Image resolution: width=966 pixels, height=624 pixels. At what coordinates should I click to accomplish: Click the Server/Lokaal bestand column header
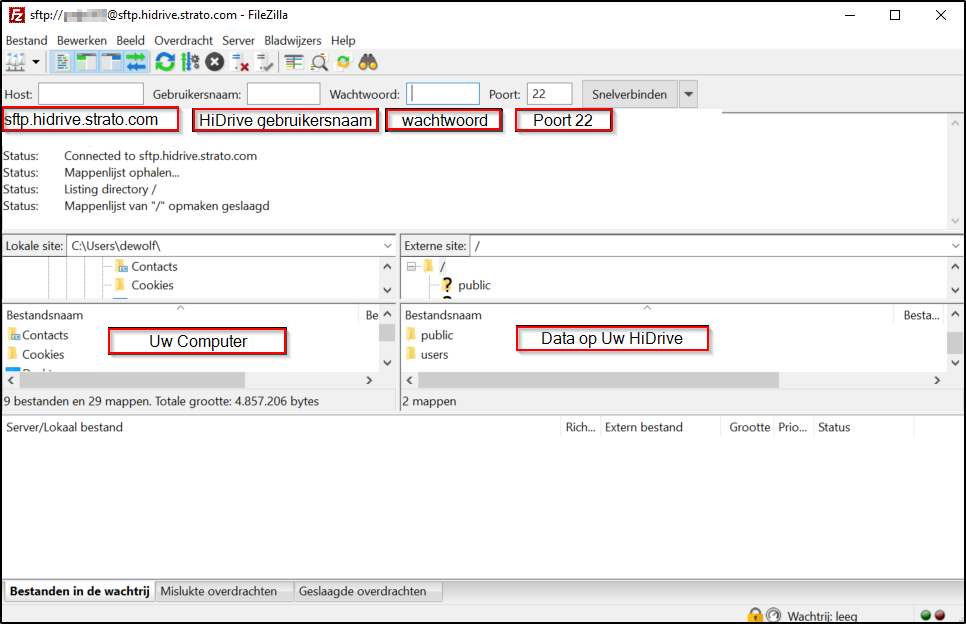pyautogui.click(x=282, y=427)
